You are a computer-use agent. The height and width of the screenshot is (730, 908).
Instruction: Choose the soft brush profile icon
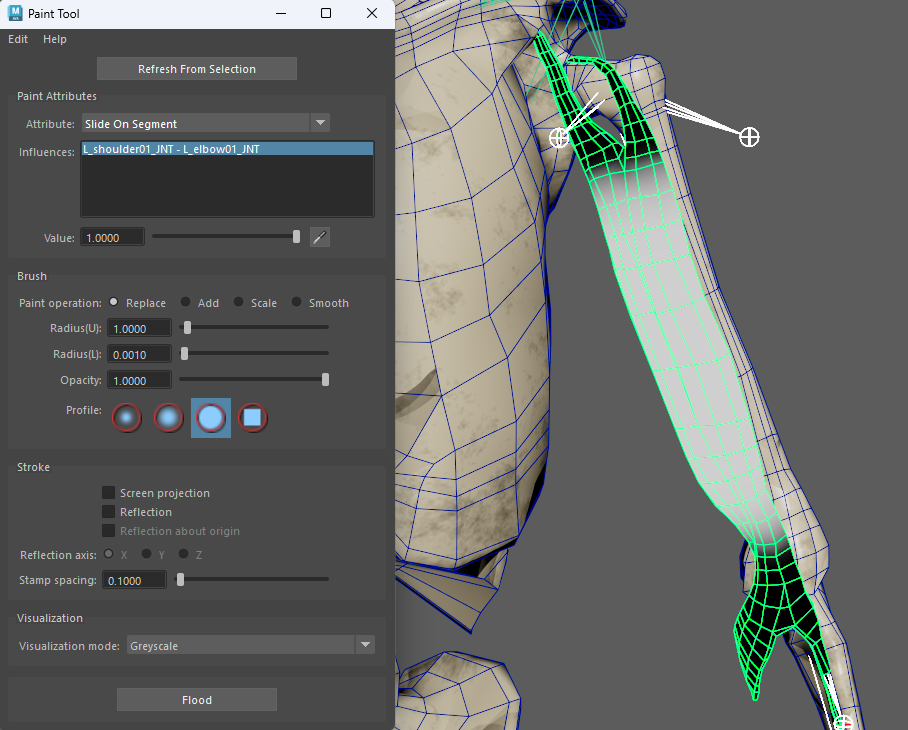(169, 418)
